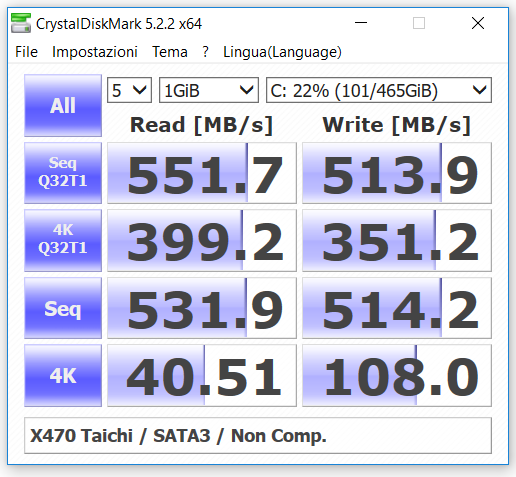Open the Lingua(Language) menu
Image resolution: width=516 pixels, height=477 pixels.
click(x=282, y=52)
